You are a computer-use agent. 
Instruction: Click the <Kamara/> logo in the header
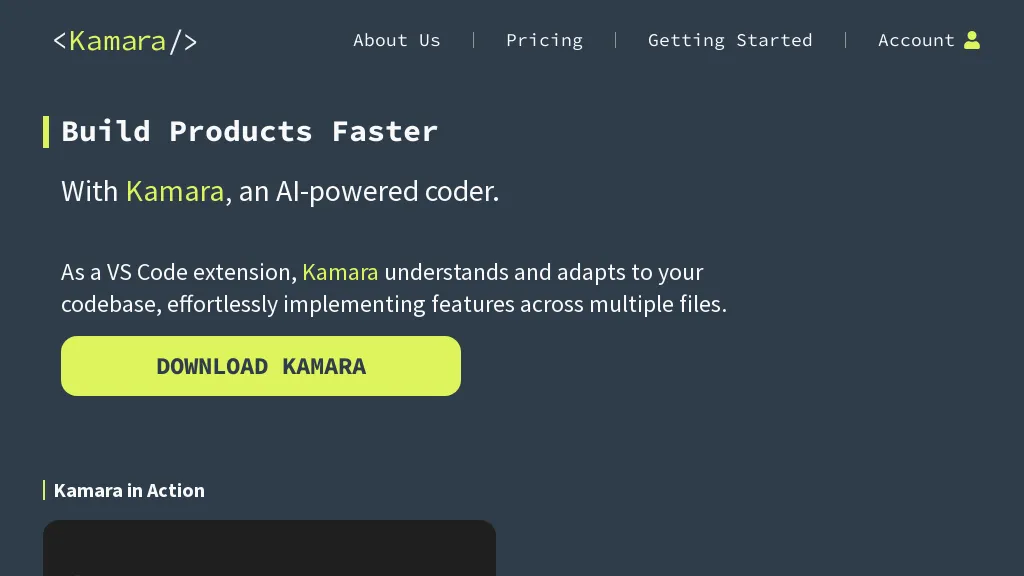124,40
